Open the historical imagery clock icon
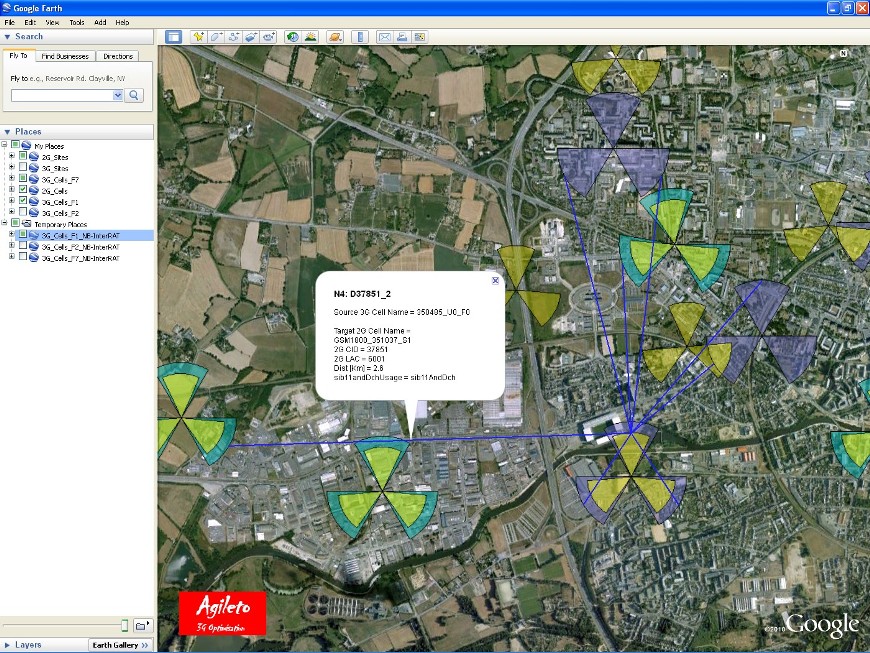Screen dimensions: 870x653 [x=293, y=37]
